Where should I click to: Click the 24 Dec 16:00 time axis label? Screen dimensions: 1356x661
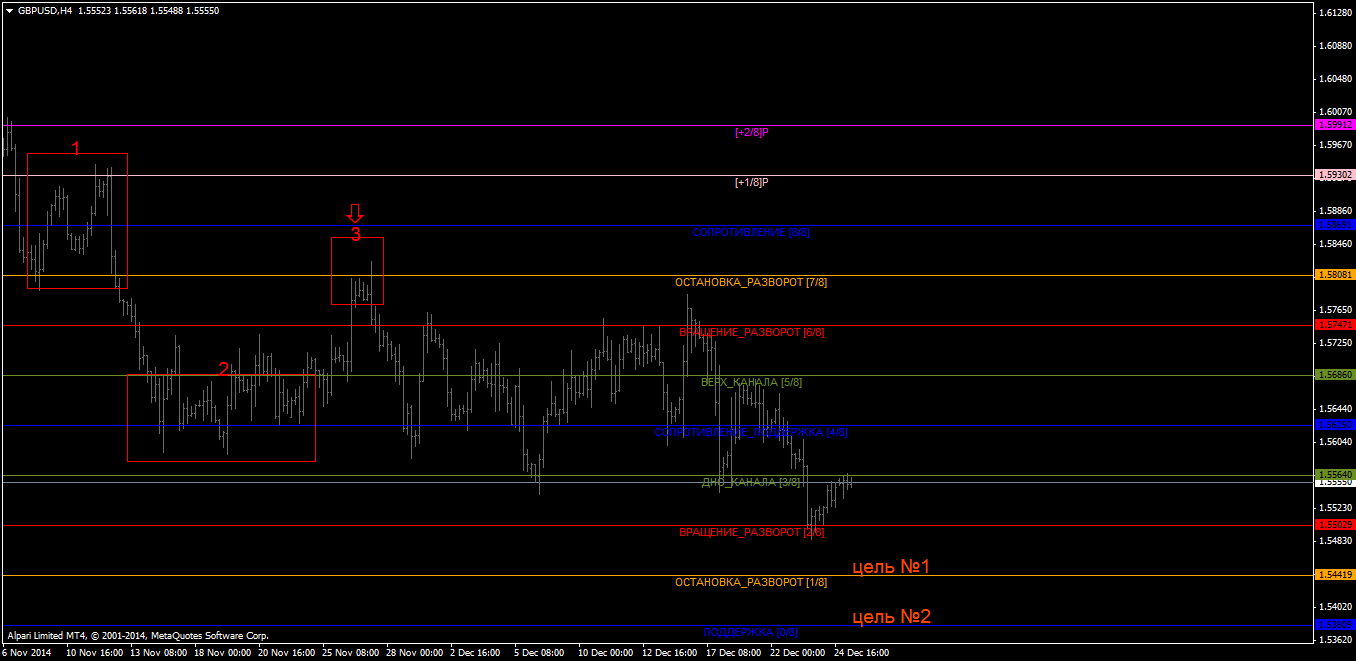pos(863,653)
